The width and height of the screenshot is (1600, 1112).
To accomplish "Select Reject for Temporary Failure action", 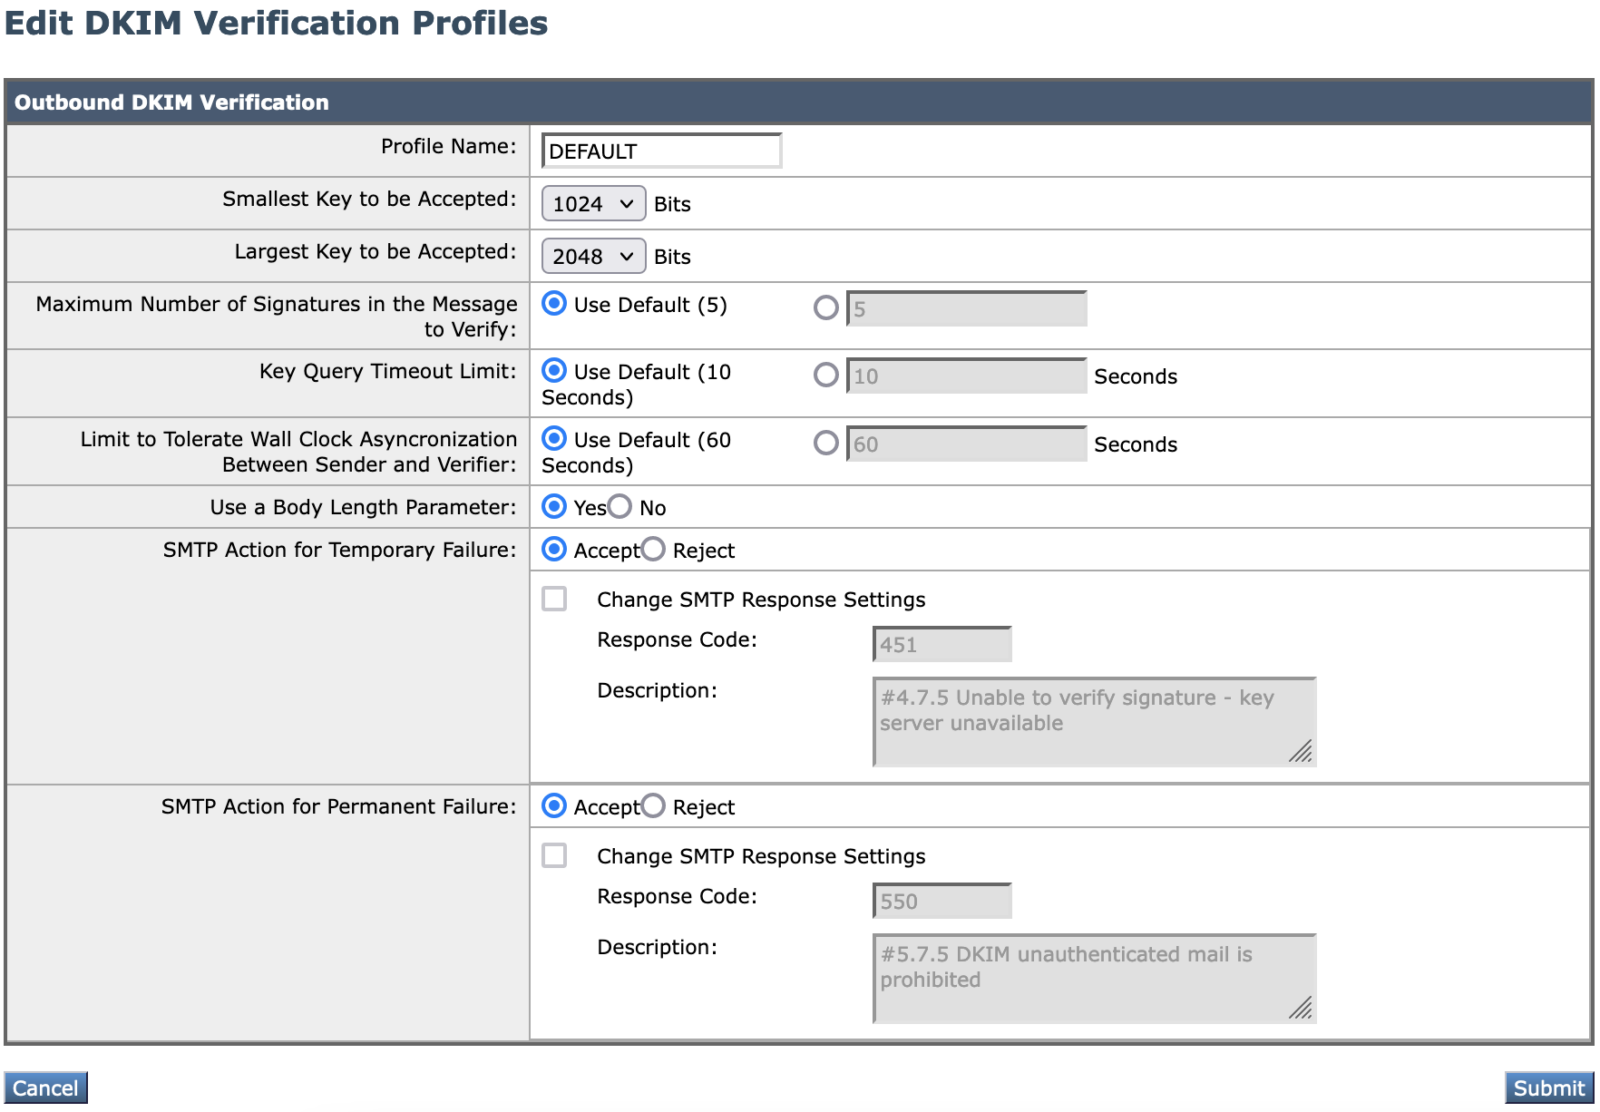I will pyautogui.click(x=653, y=549).
